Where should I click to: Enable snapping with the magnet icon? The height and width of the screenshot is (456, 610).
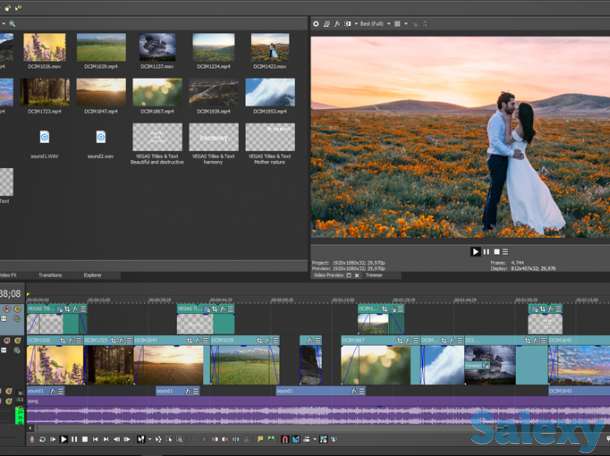click(283, 439)
